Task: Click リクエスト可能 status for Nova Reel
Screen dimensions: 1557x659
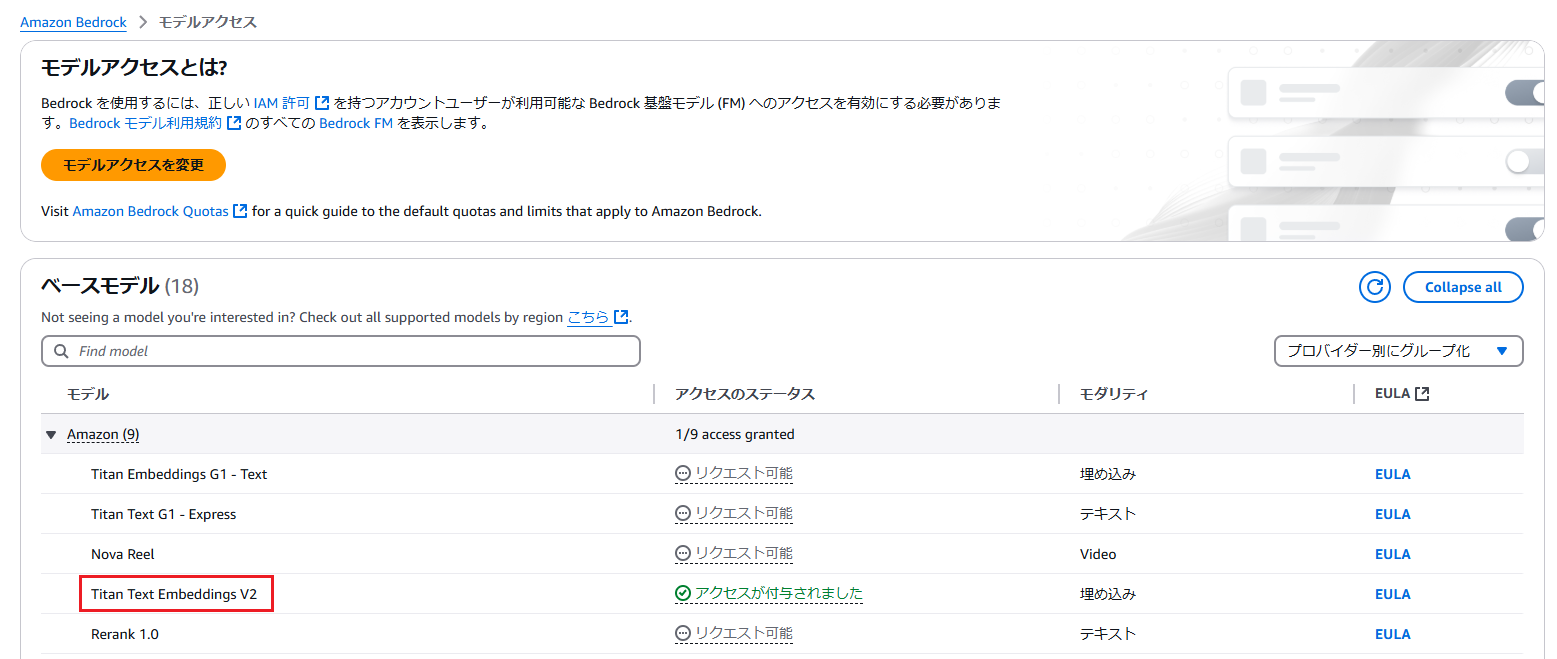Action: tap(744, 554)
